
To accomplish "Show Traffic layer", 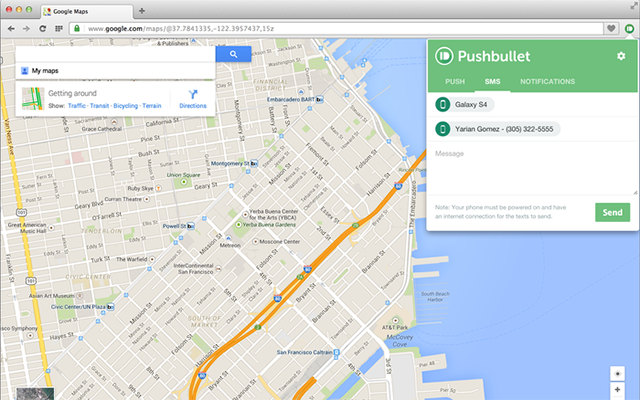I will pyautogui.click(x=77, y=106).
